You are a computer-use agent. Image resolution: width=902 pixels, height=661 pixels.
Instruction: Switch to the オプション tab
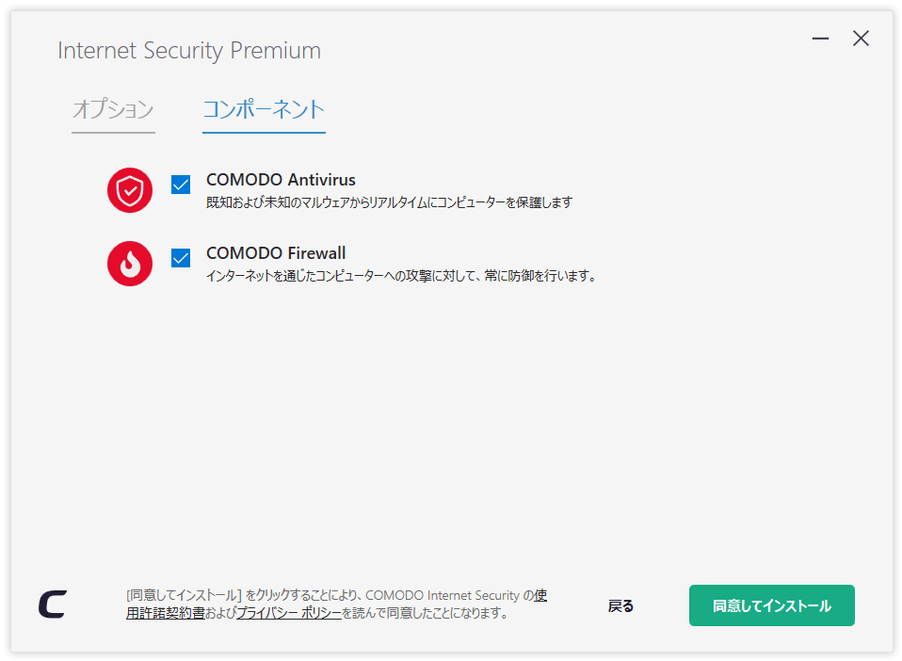[113, 109]
